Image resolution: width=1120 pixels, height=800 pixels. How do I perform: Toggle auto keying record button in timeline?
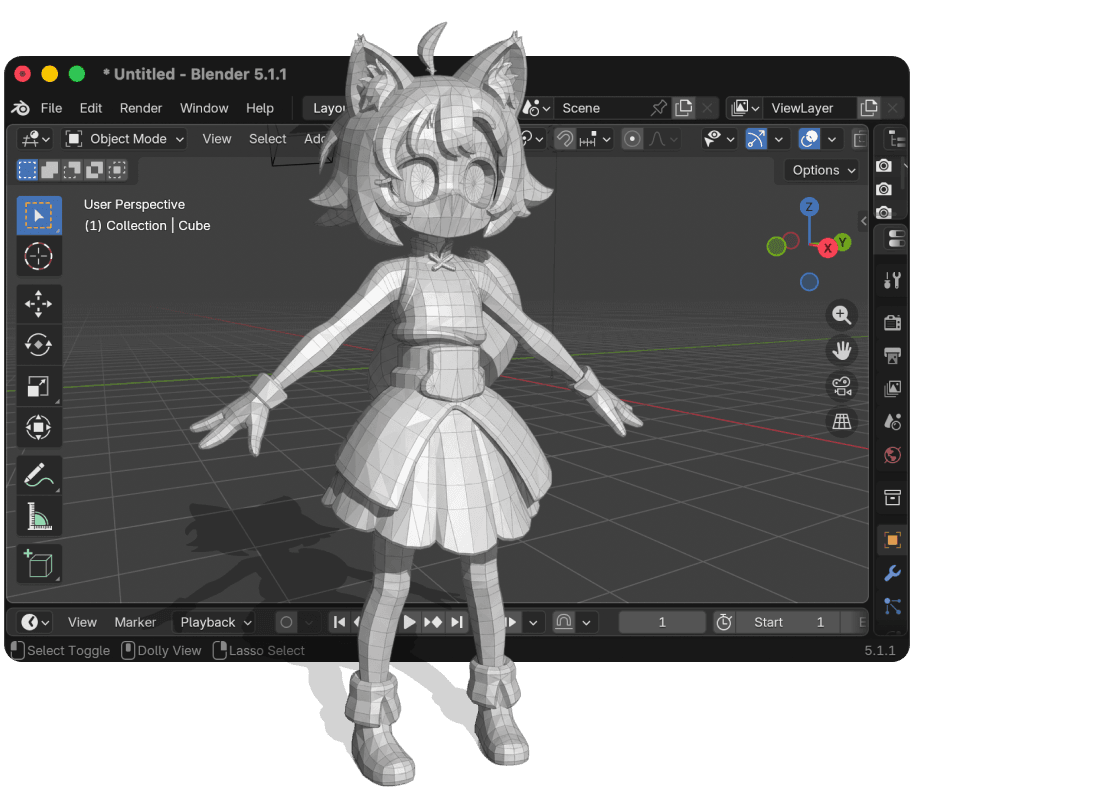(286, 622)
